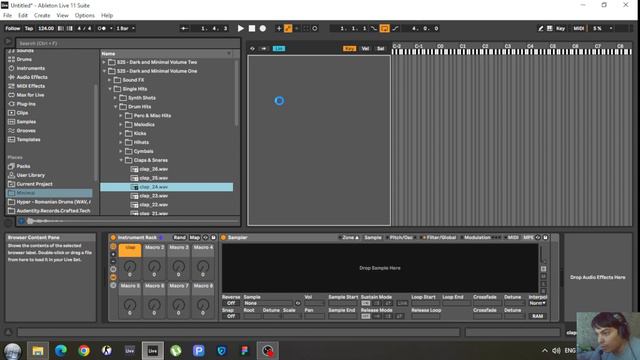Toggle the Instrument Rack device activator

pos(113,237)
